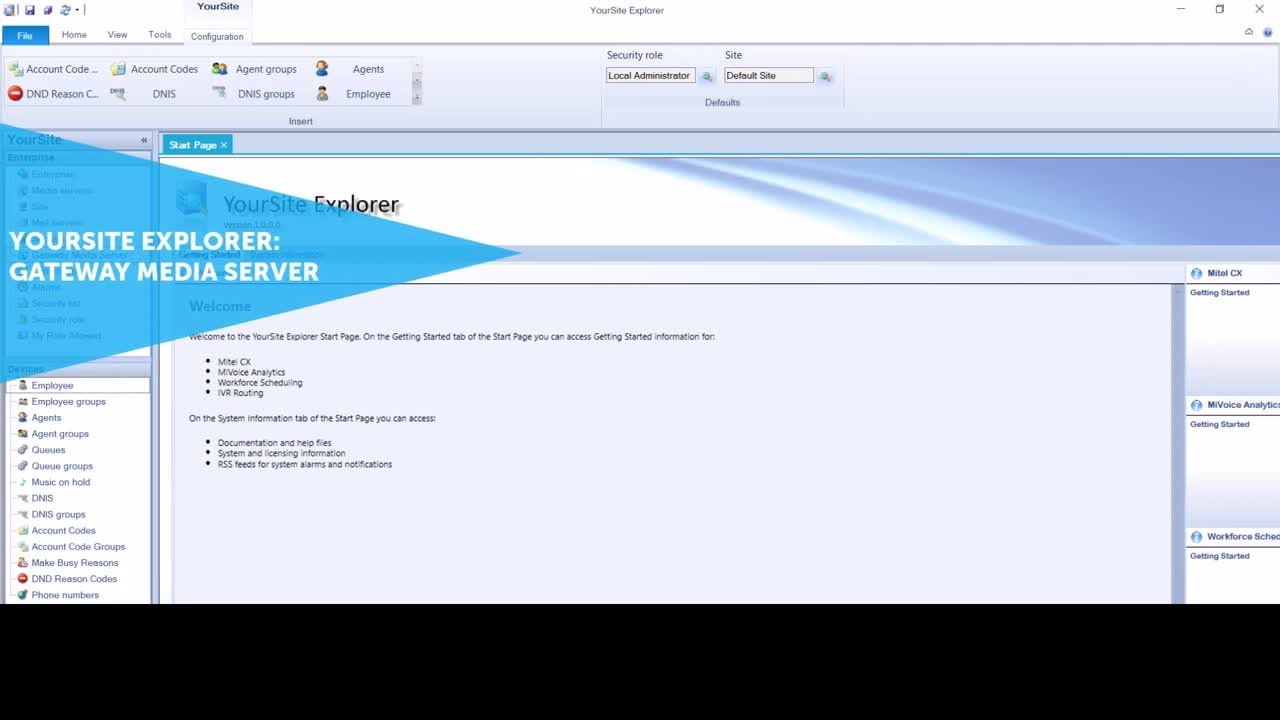This screenshot has height=720, width=1280.
Task: Select Account Codes in the Devices tree
Action: (63, 530)
